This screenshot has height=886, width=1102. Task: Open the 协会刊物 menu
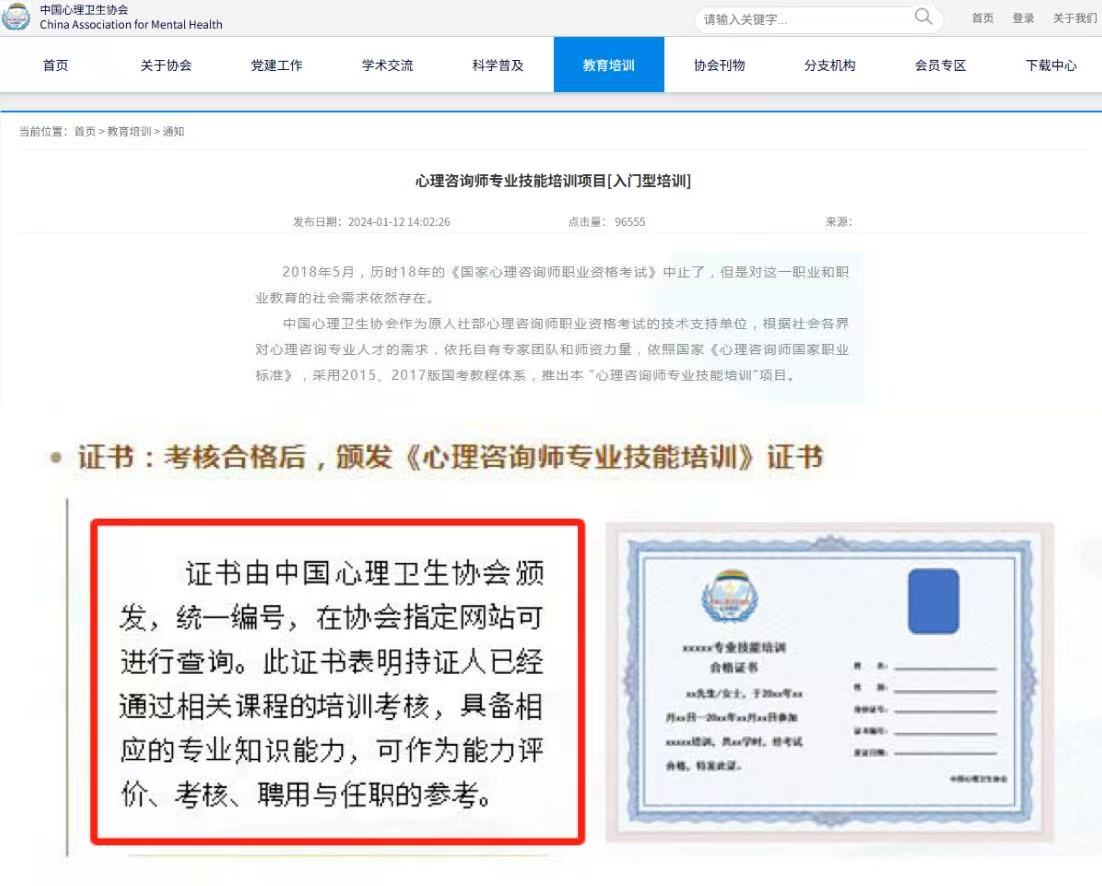click(719, 65)
